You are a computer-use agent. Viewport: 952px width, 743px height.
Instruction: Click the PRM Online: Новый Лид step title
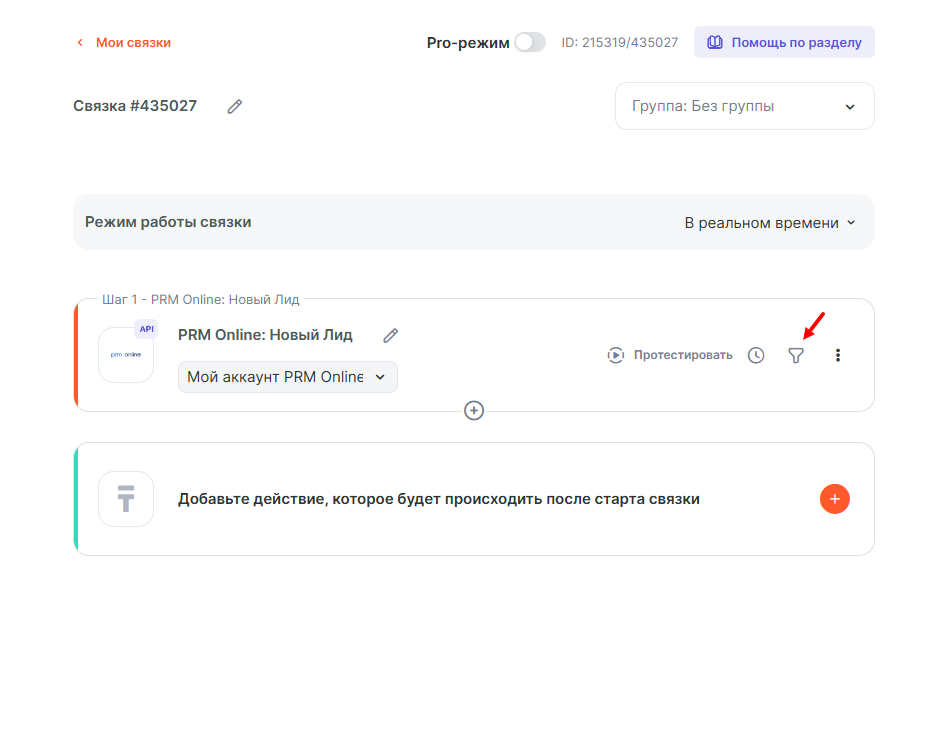[265, 335]
